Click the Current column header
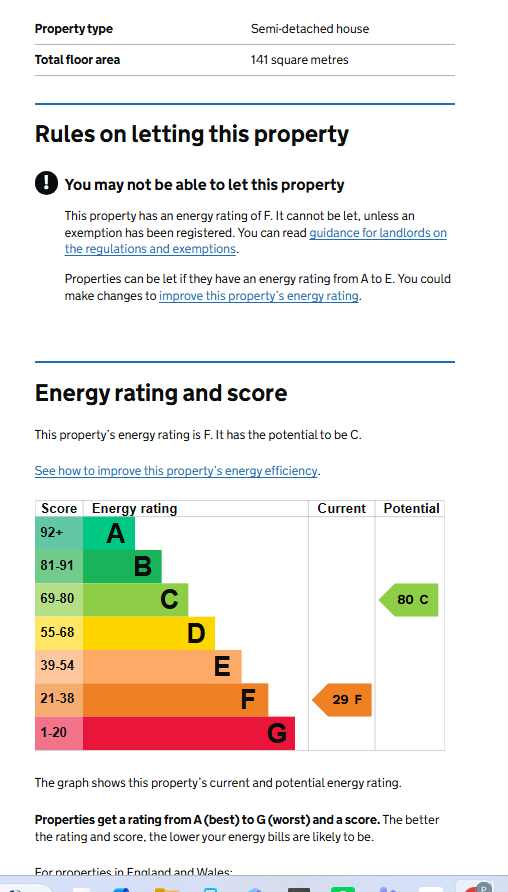This screenshot has height=892, width=508. 341,509
